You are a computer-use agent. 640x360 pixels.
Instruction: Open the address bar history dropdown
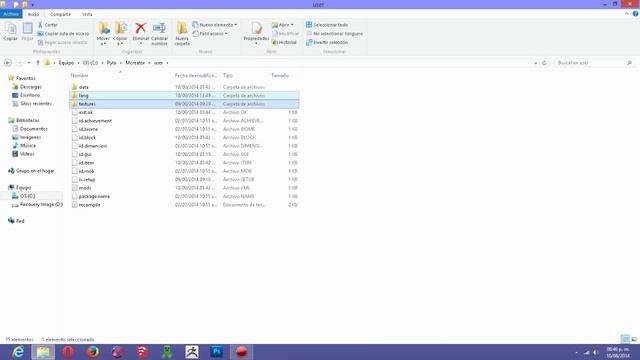tap(536, 63)
